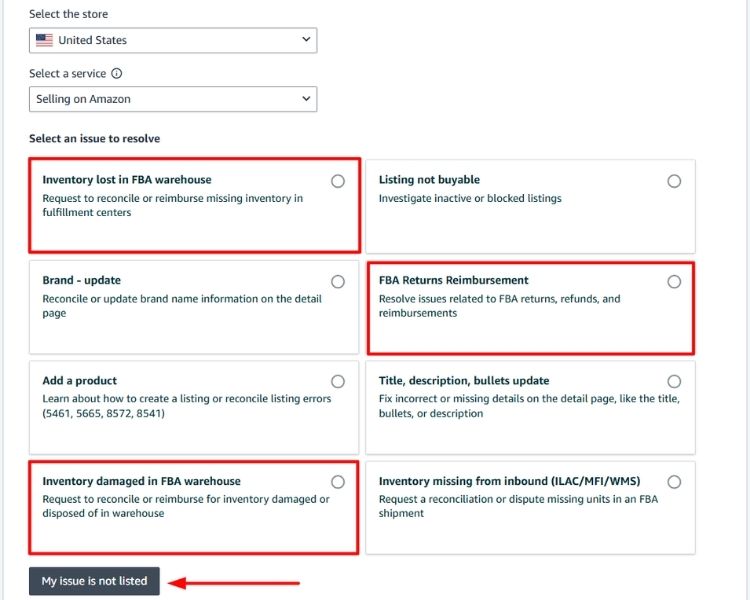Select the Add a product radio button
Viewport: 750px width, 600px height.
tap(338, 381)
